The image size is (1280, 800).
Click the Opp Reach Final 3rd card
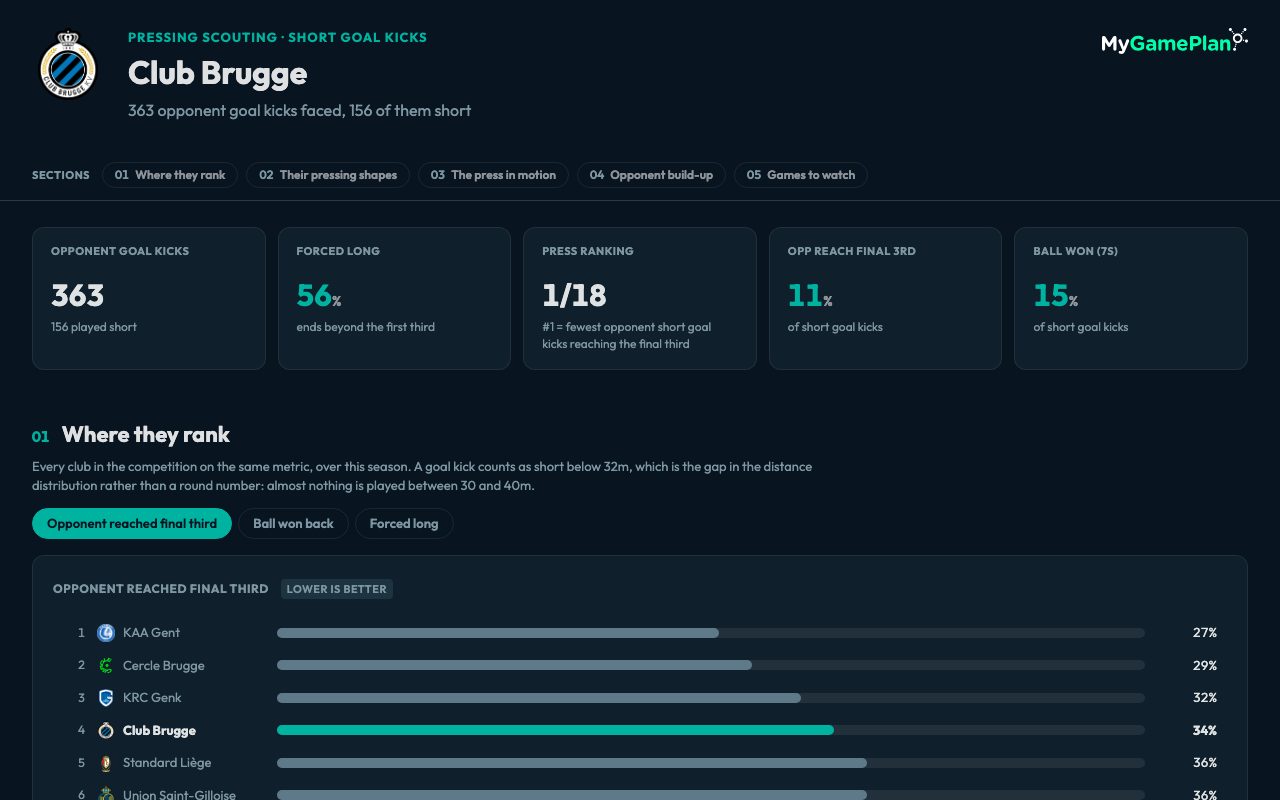885,299
